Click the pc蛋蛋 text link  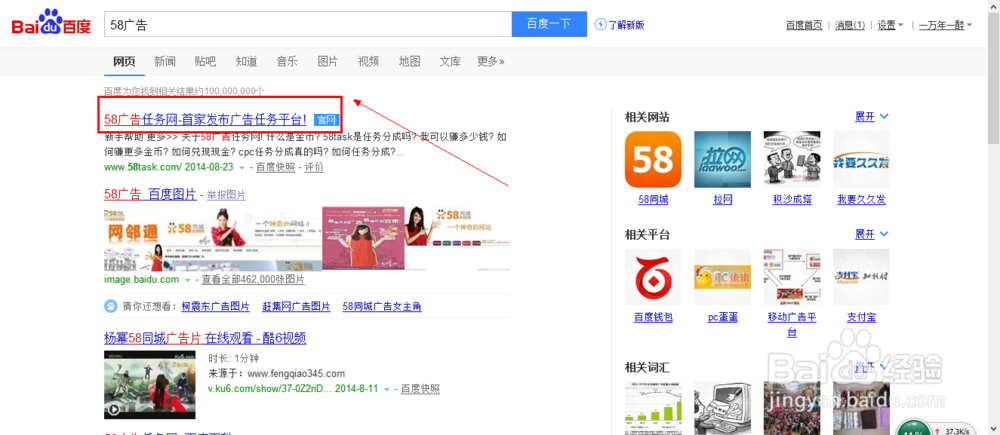[x=723, y=317]
